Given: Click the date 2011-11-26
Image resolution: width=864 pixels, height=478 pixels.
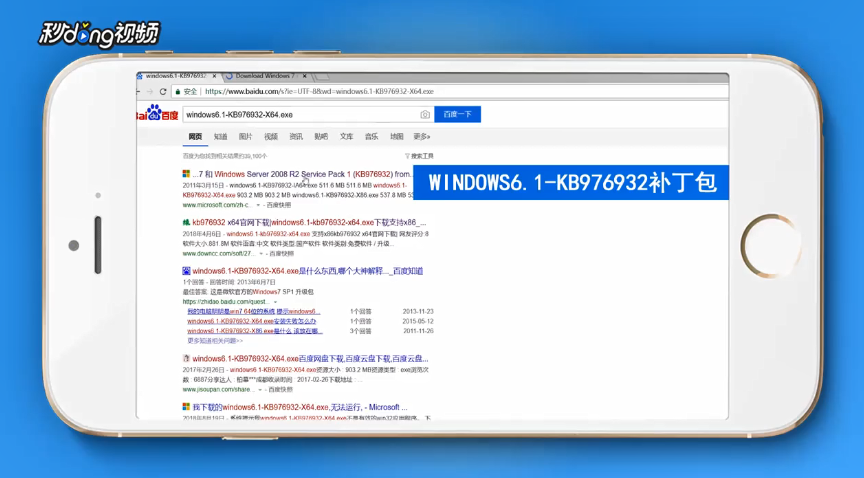Looking at the screenshot, I should pos(418,331).
